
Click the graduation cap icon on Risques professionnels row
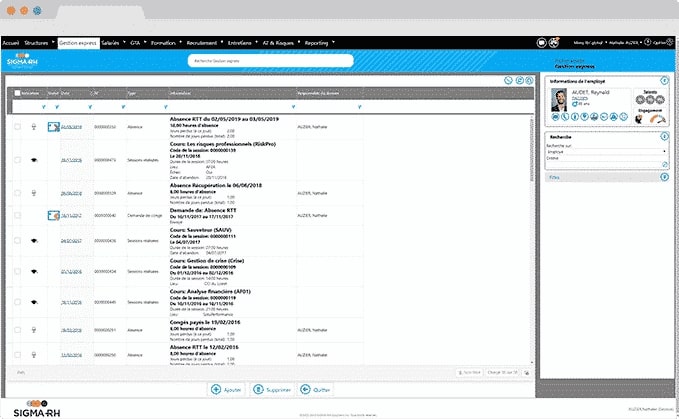point(35,159)
